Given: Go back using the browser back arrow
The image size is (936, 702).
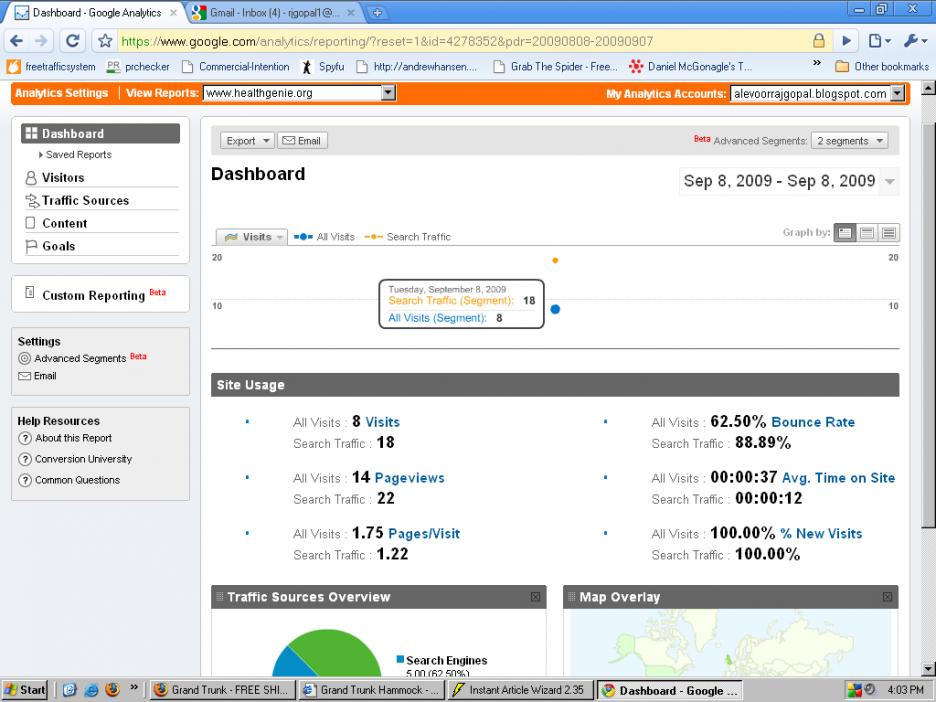Looking at the screenshot, I should 17,41.
